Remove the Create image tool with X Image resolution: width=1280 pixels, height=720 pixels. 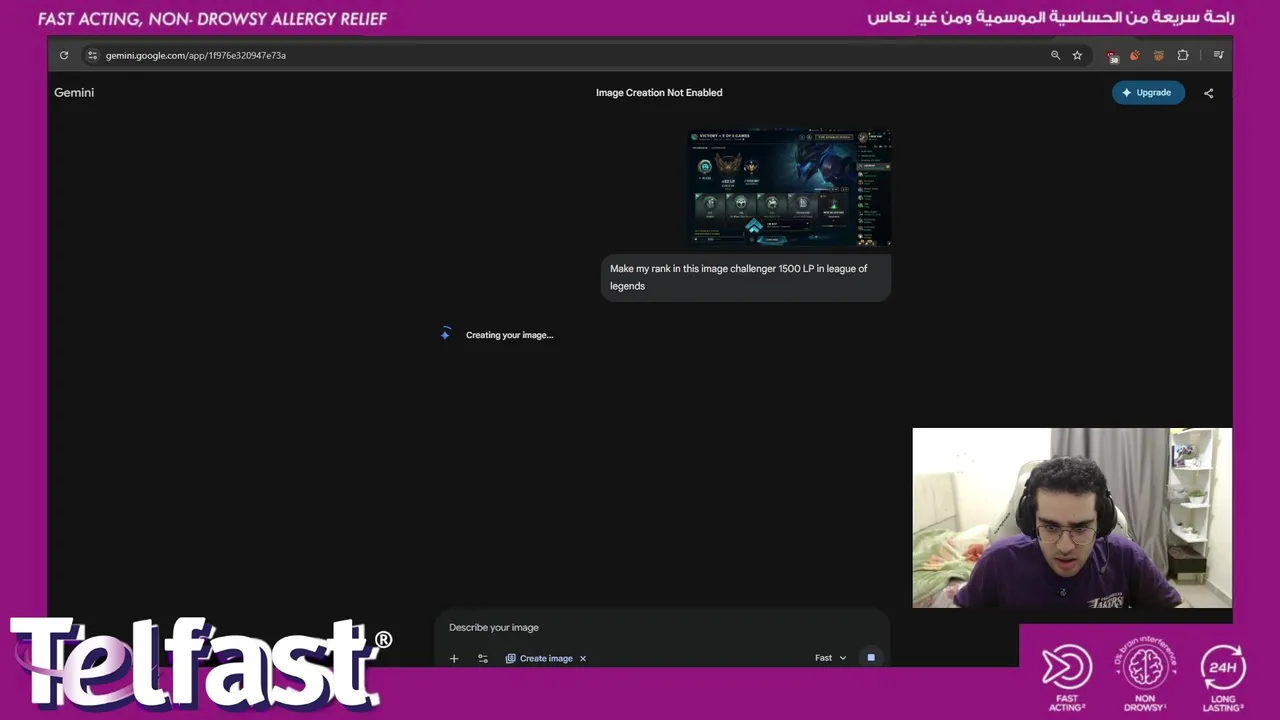(583, 658)
